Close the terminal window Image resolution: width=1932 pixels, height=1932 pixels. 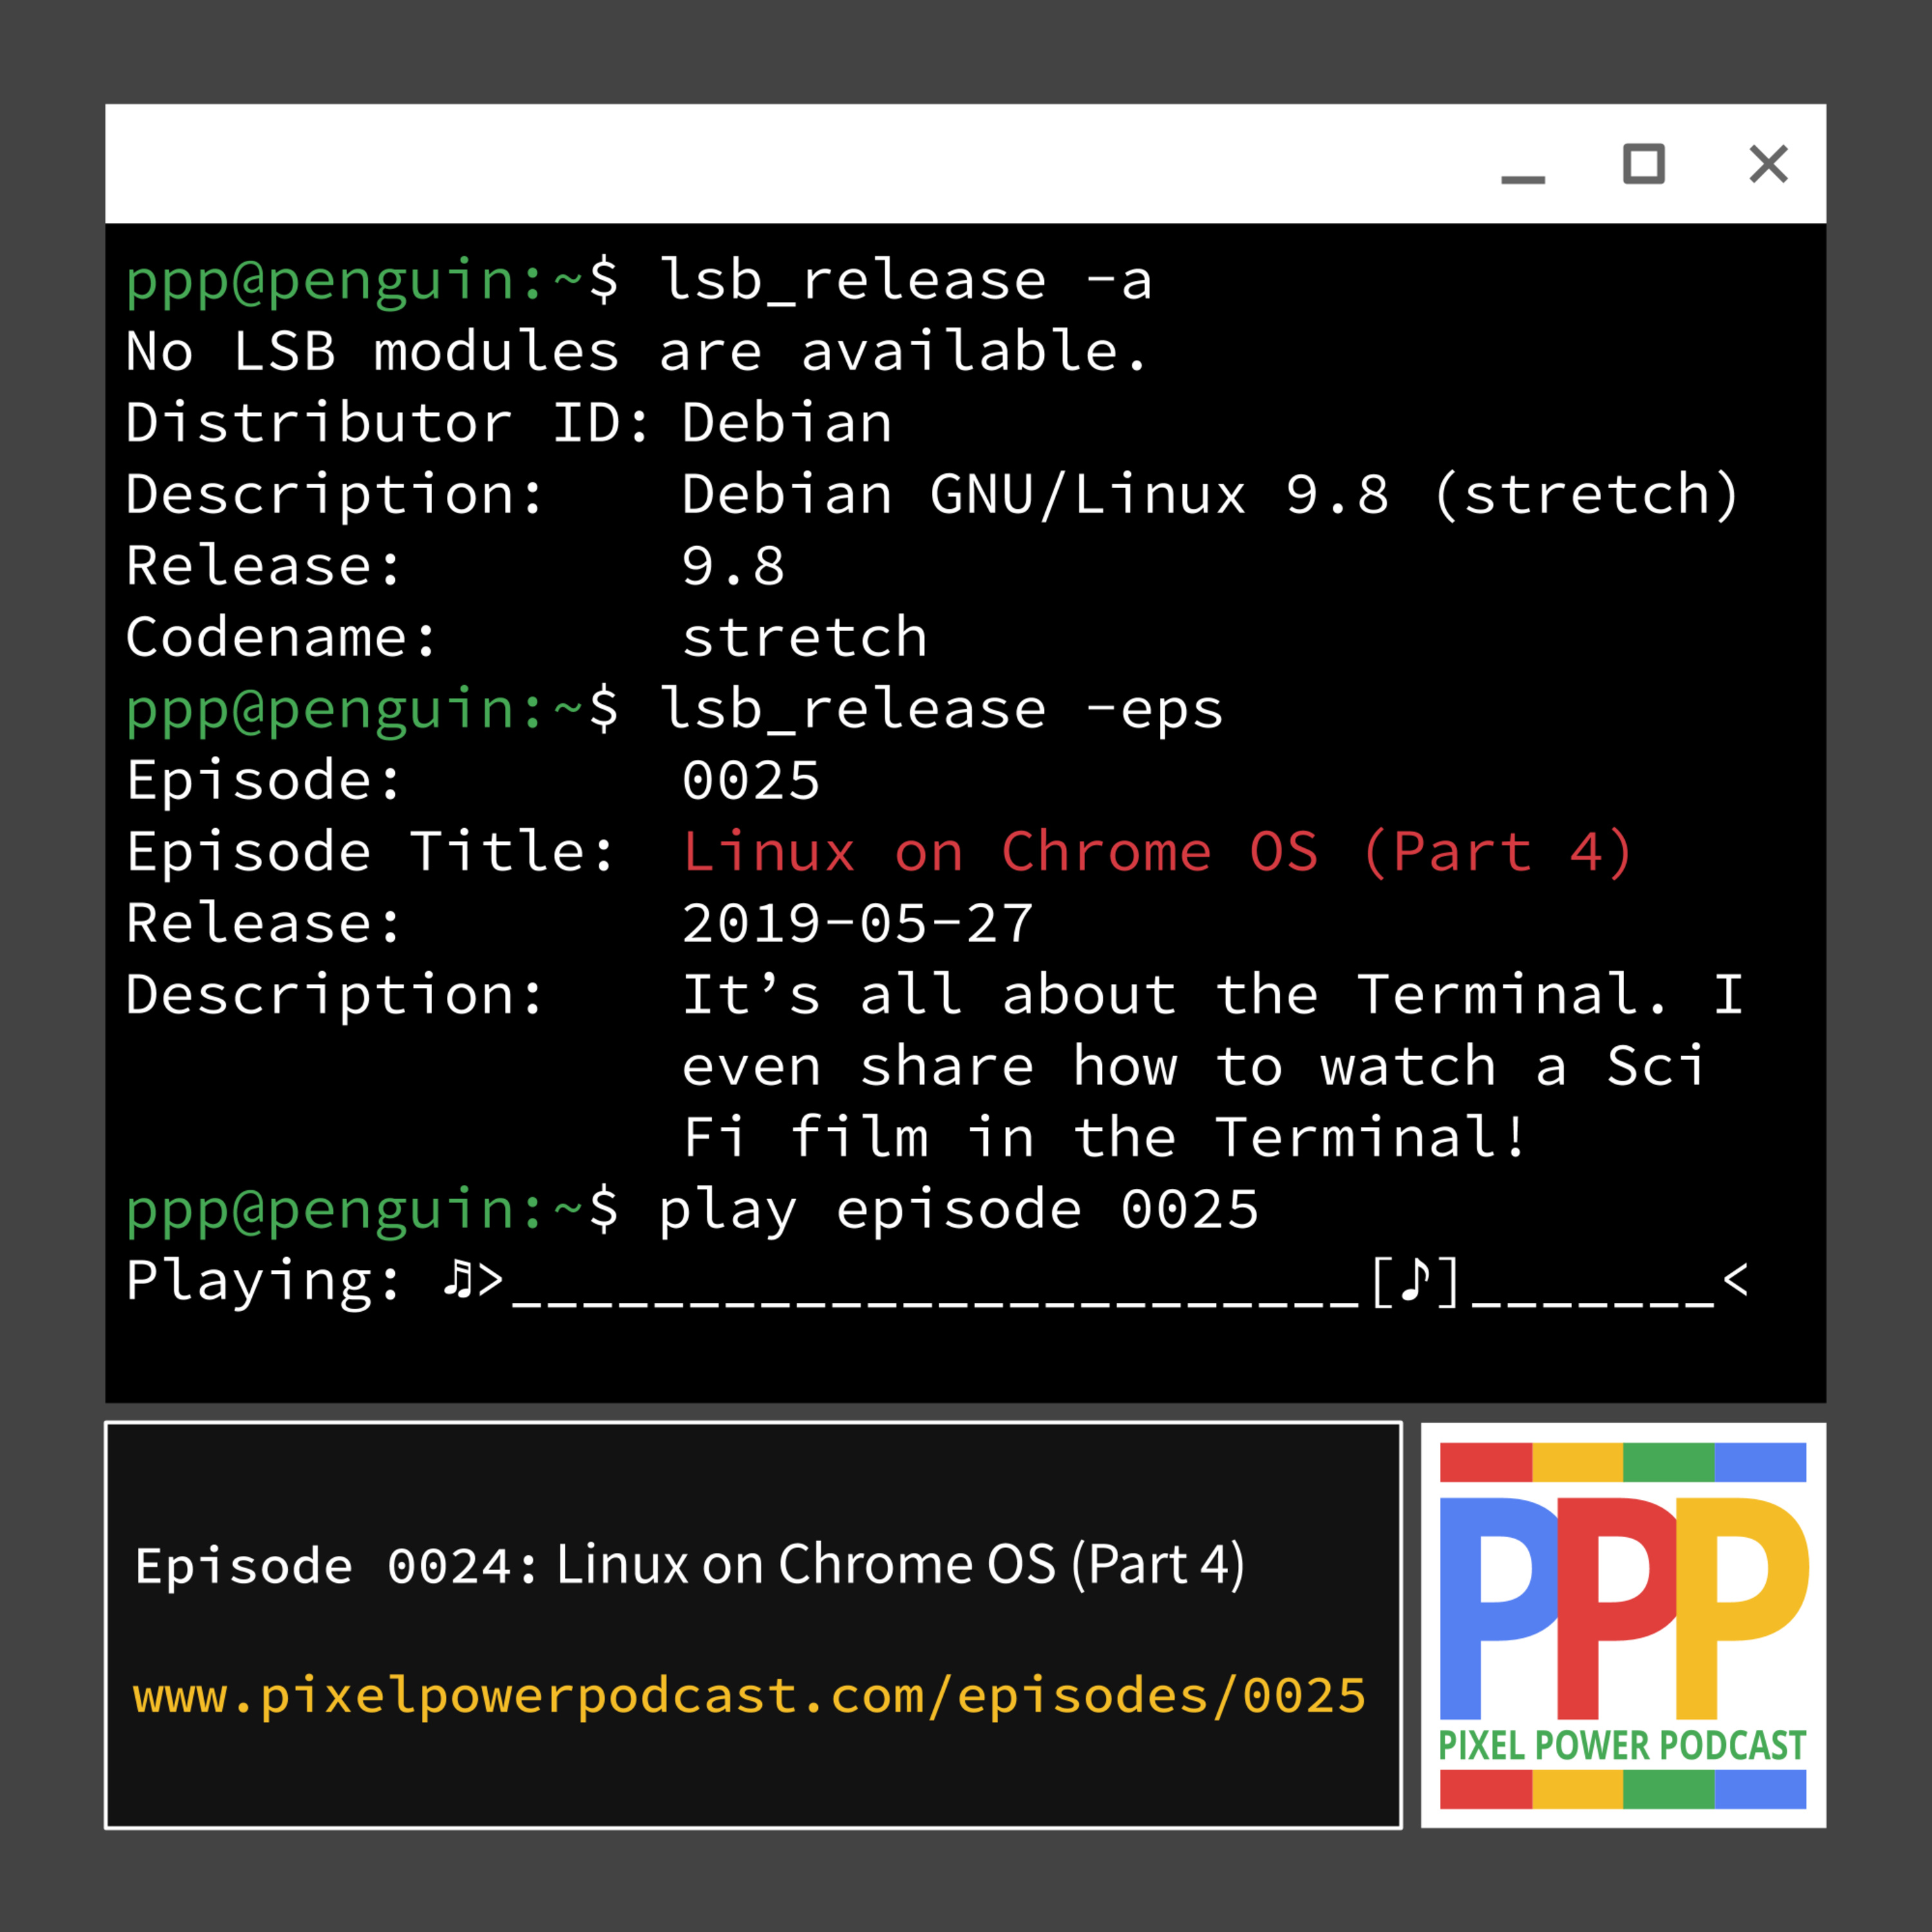(x=1768, y=164)
